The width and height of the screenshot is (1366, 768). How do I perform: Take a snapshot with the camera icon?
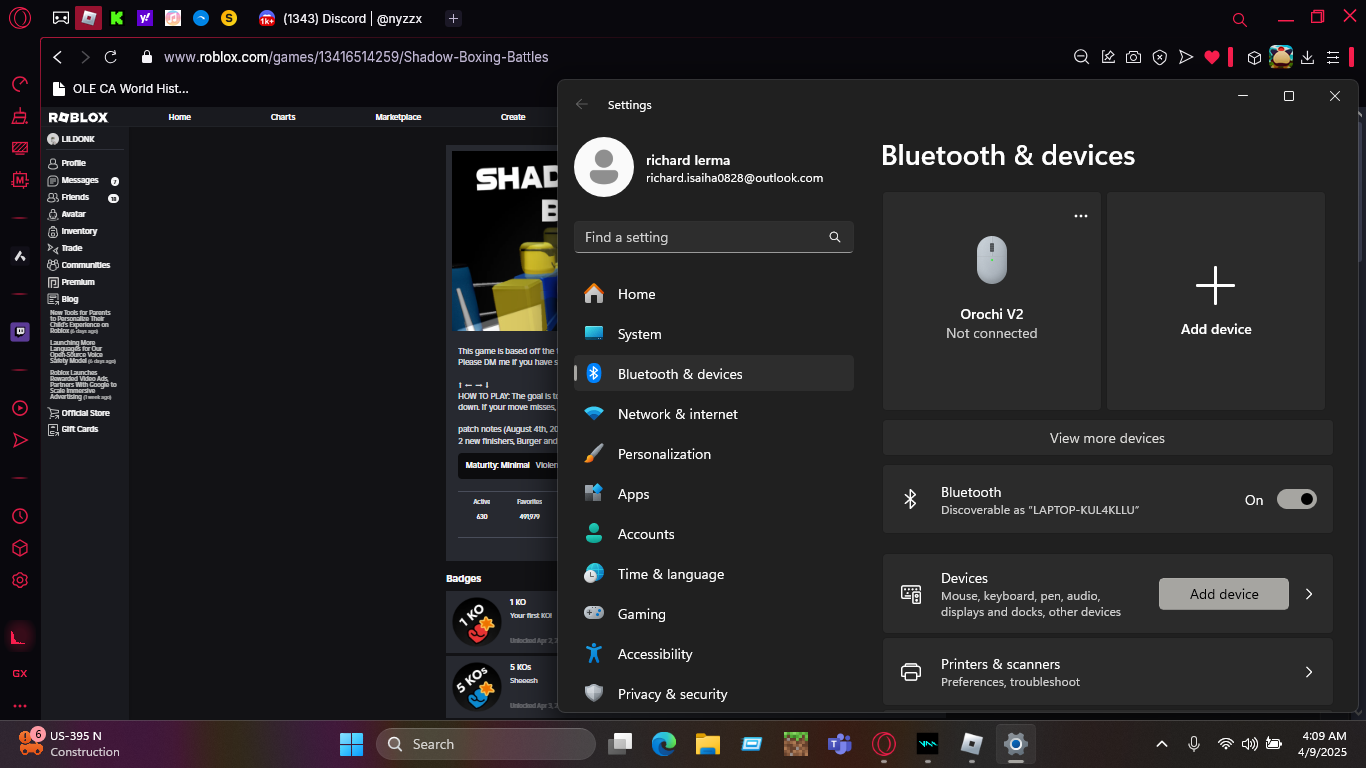point(1133,57)
